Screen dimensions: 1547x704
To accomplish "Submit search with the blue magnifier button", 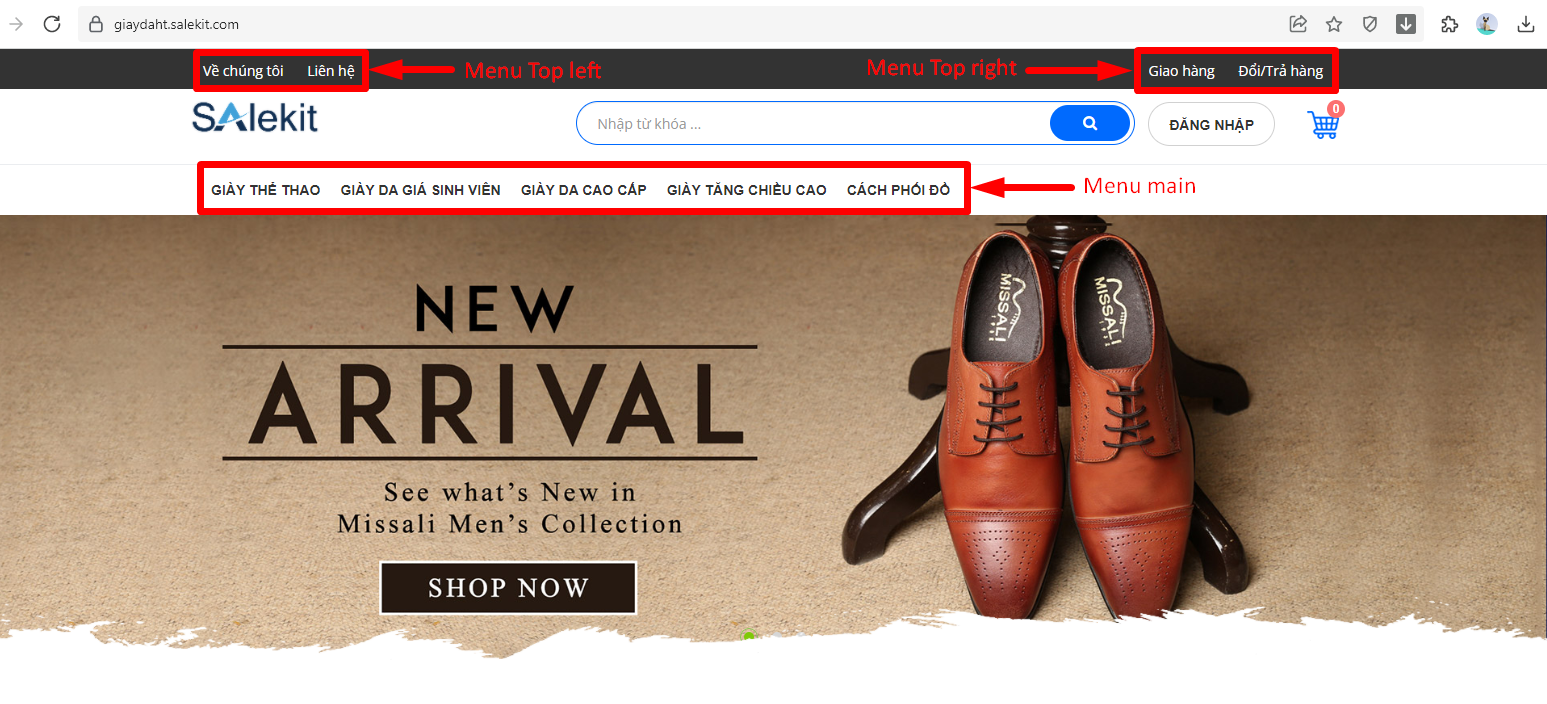I will [x=1090, y=124].
